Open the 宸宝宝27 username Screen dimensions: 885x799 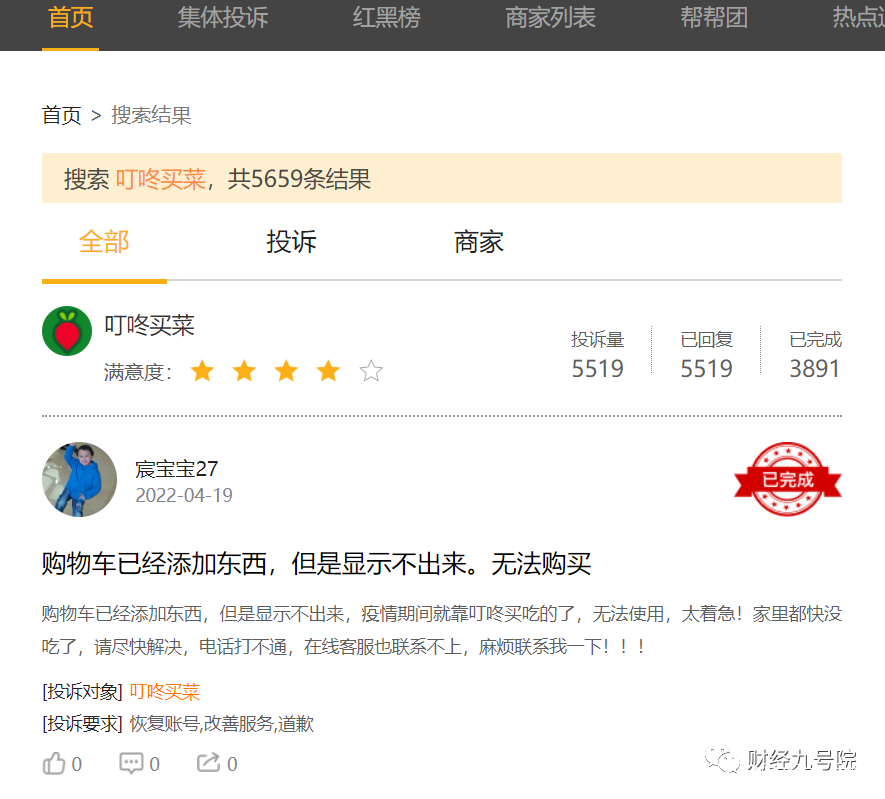(176, 469)
